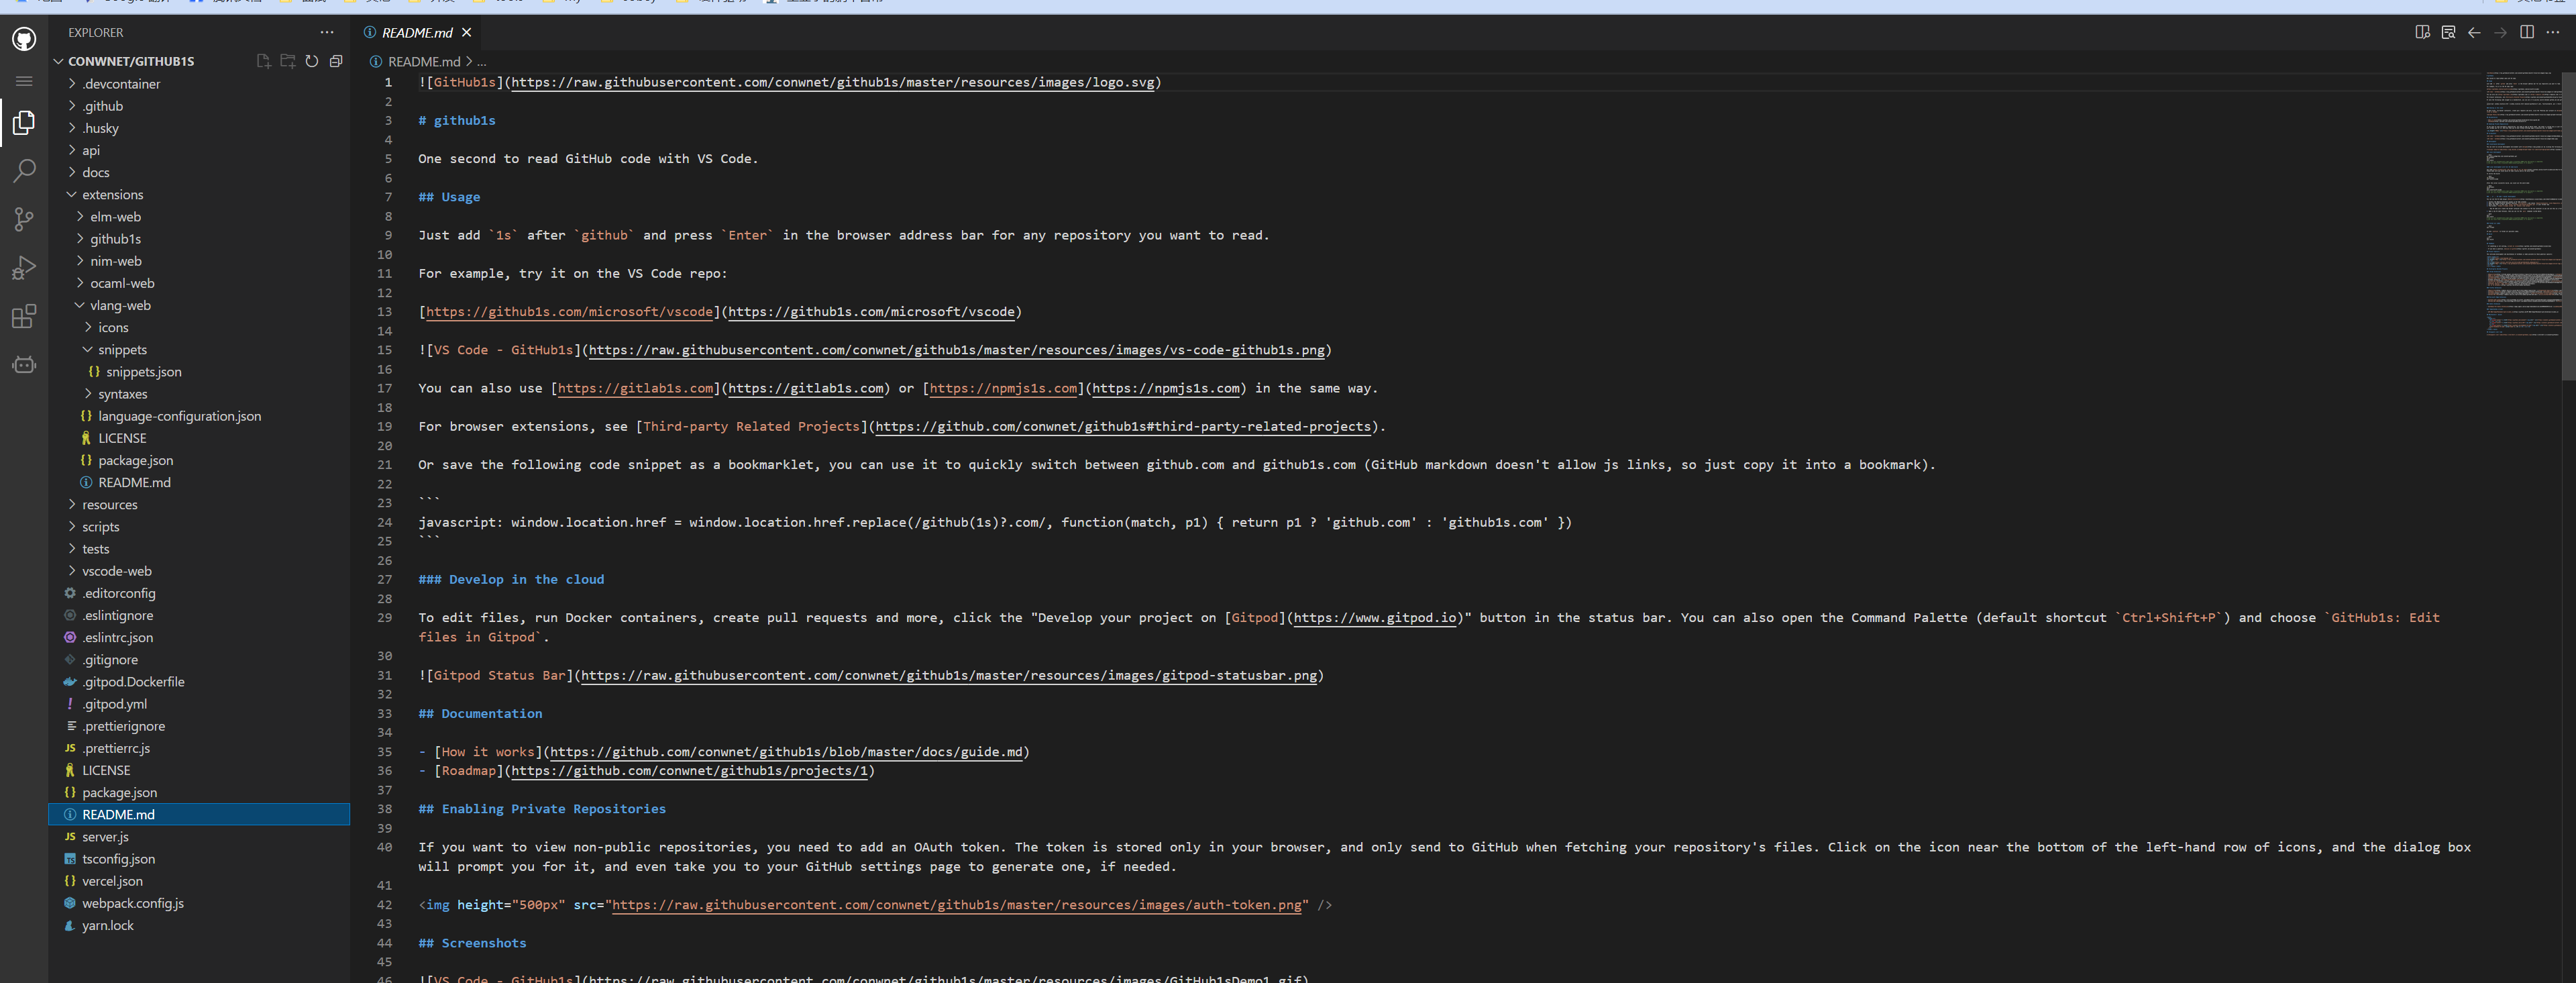2576x983 pixels.
Task: Open the Extensions view
Action: 24,317
